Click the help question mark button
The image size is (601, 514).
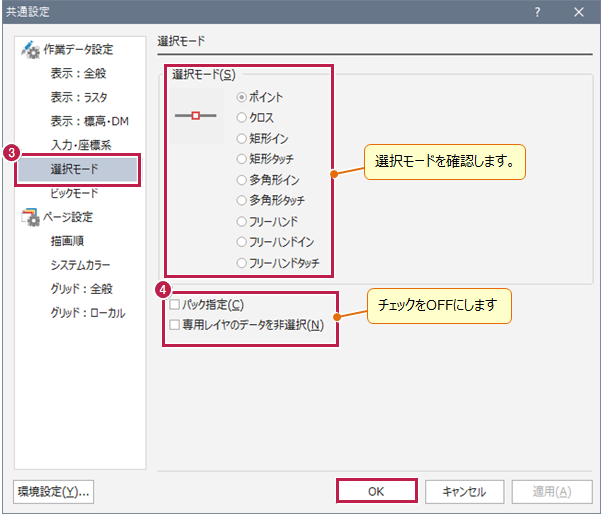point(538,12)
